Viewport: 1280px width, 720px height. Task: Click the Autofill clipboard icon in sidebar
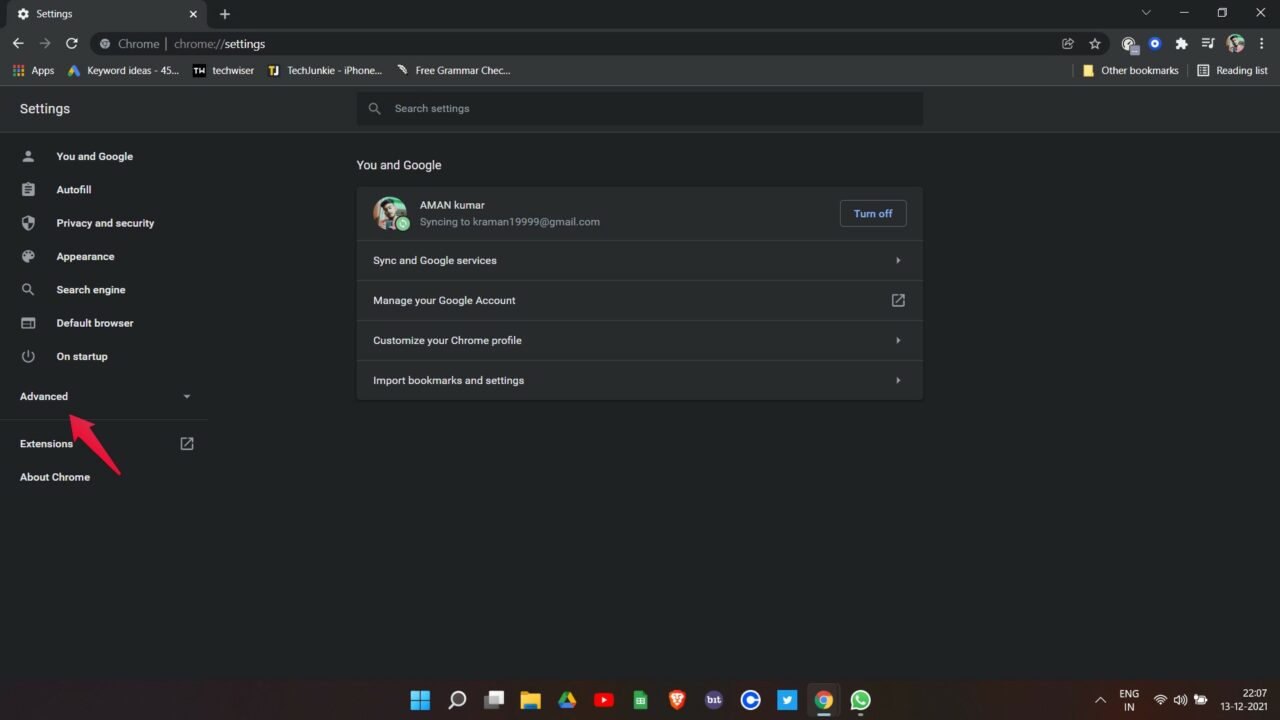click(28, 190)
